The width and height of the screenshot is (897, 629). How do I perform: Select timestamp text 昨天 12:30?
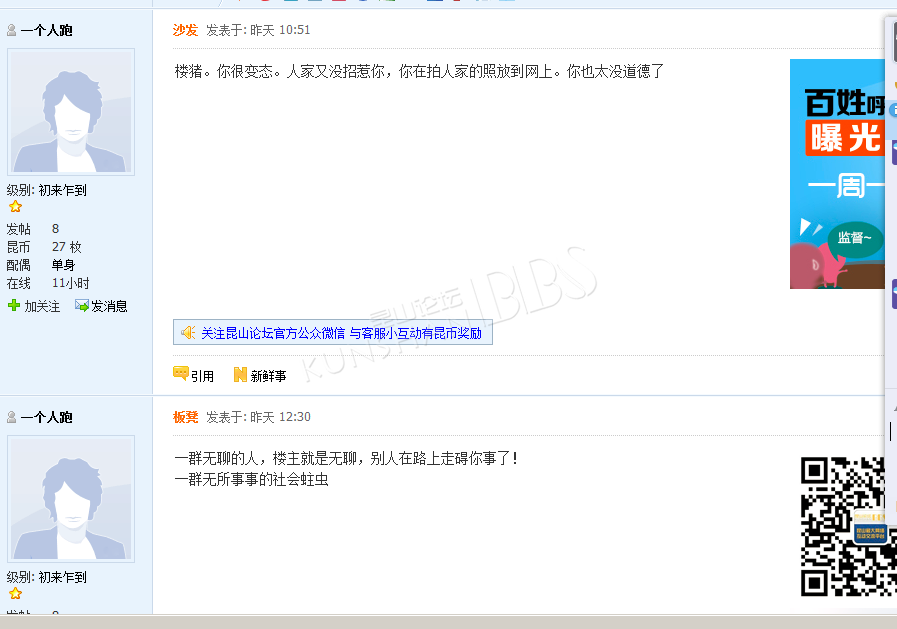[x=280, y=417]
